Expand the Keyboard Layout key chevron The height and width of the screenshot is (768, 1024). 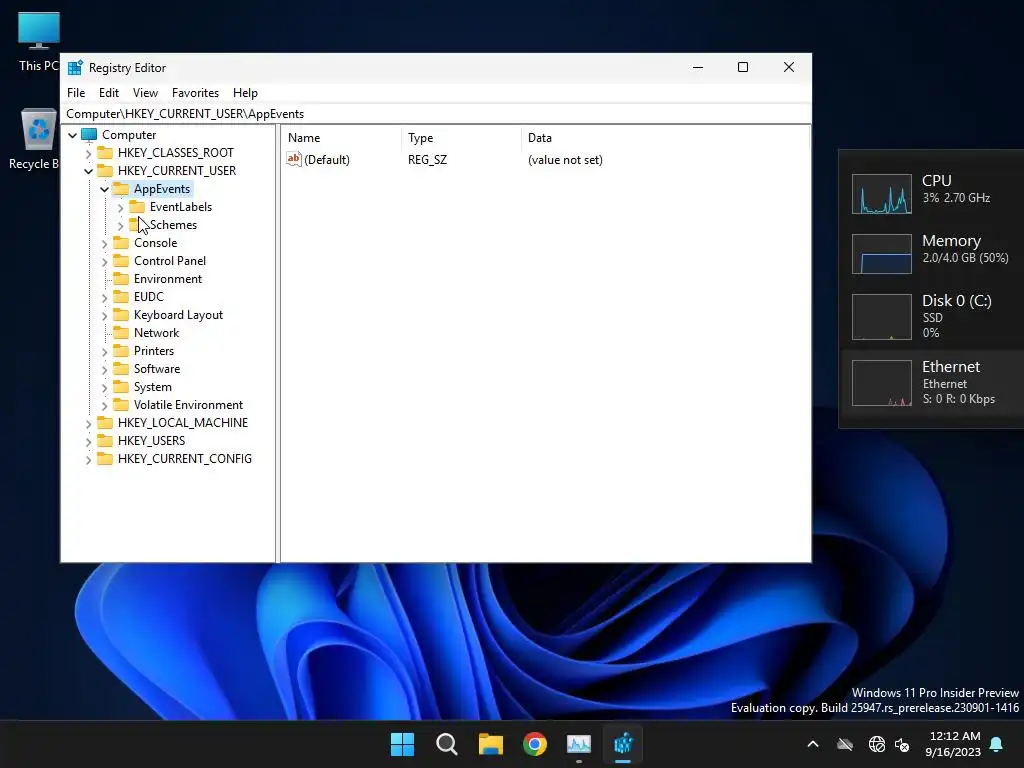(104, 315)
